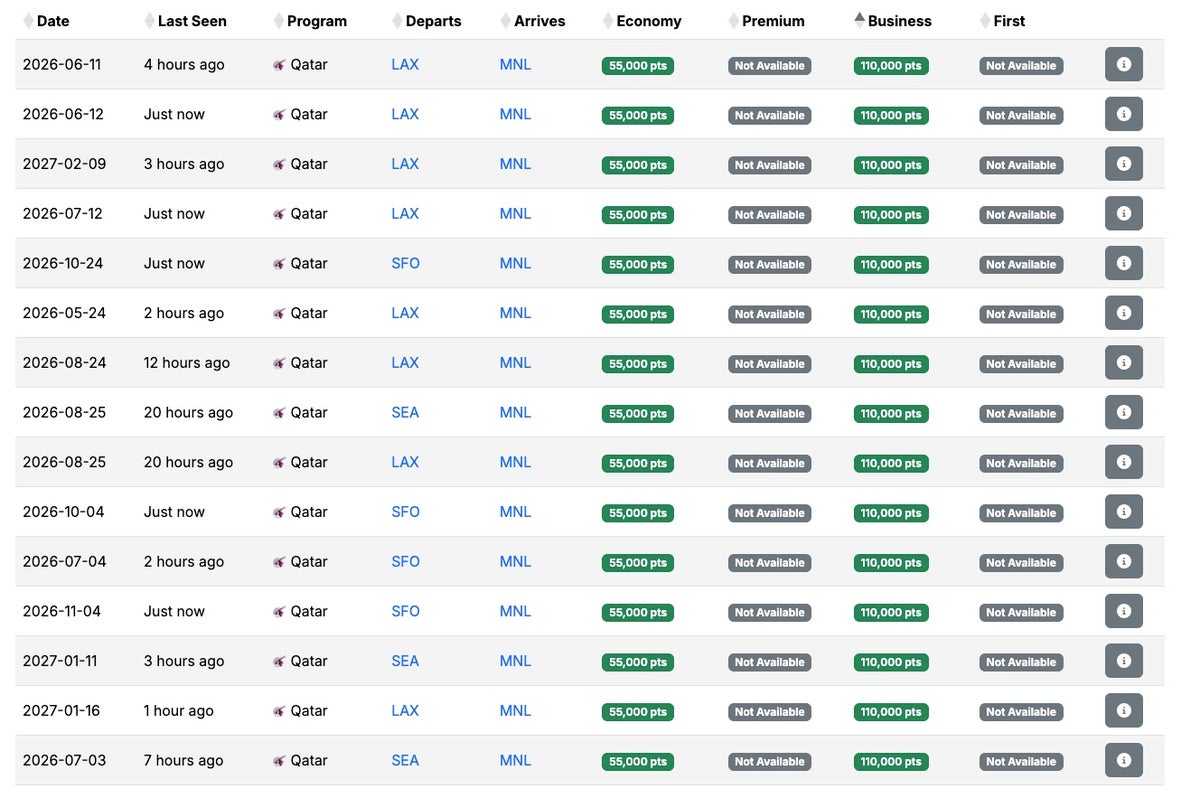This screenshot has width=1200, height=789.
Task: Click 55,000 pts economy badge for 2026-06-11
Action: tap(638, 66)
